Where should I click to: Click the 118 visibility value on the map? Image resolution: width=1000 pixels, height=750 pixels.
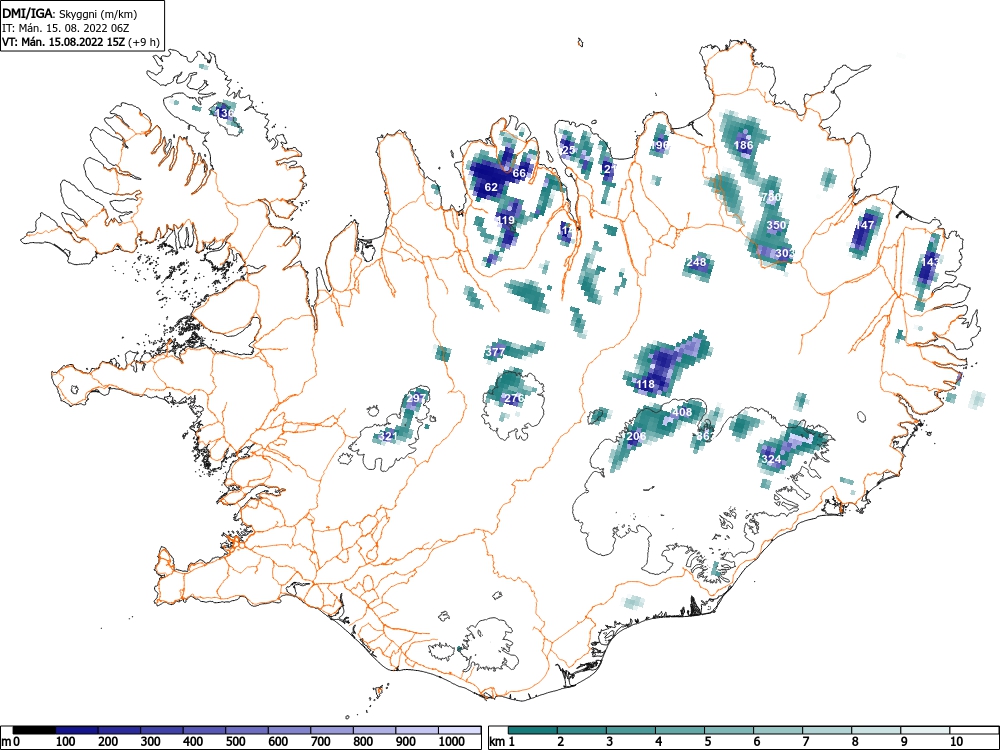pos(645,385)
